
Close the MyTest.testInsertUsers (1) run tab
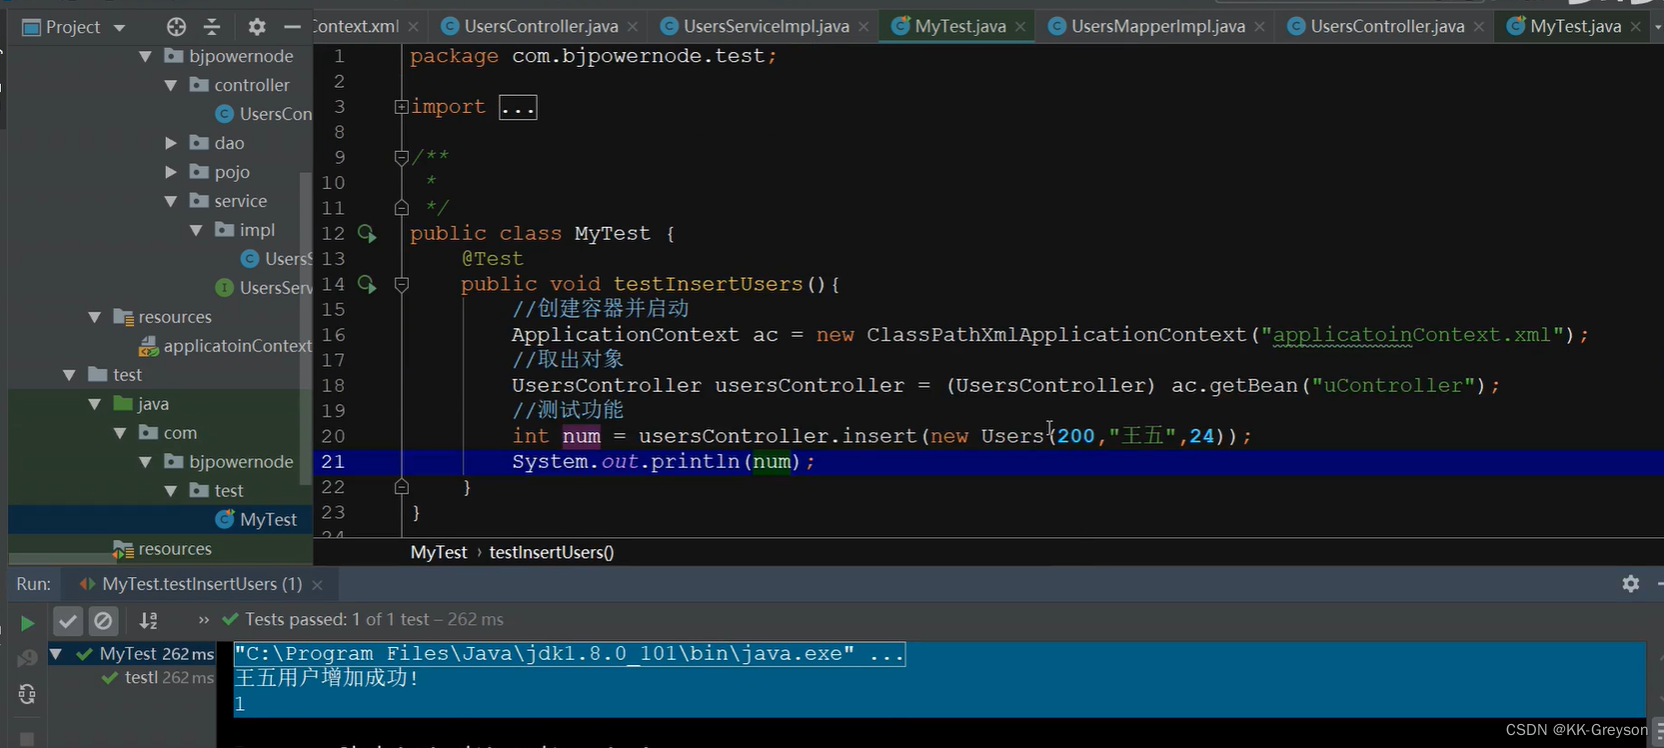(x=317, y=585)
